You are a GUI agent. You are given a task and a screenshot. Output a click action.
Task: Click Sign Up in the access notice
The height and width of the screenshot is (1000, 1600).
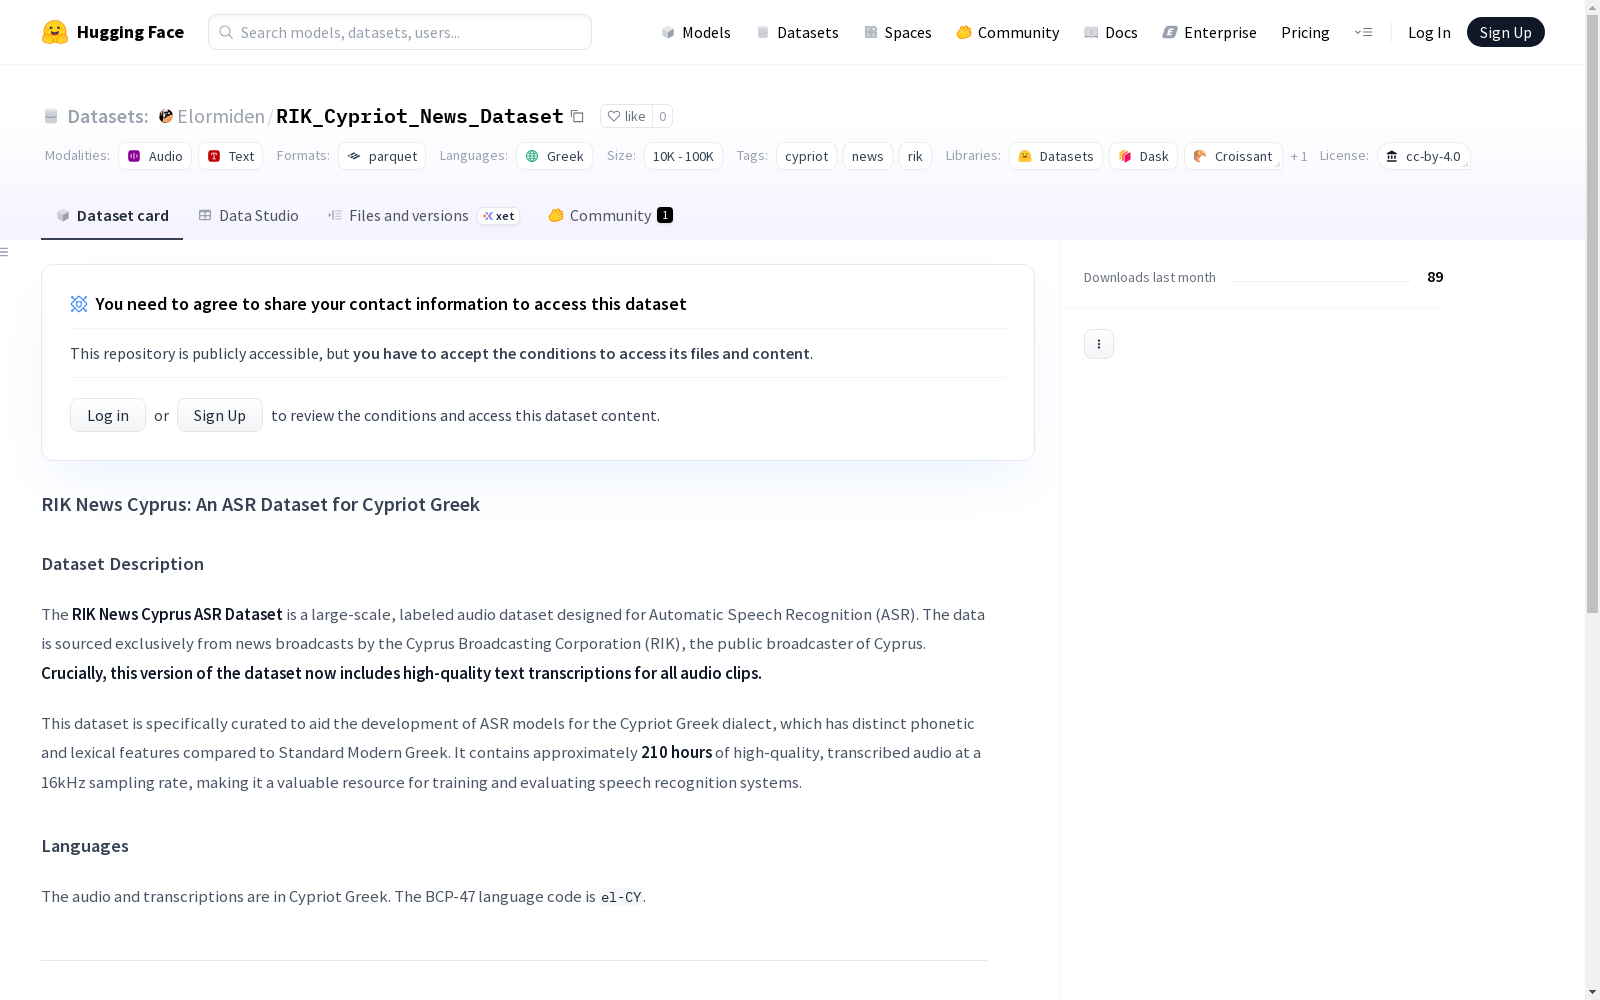click(x=220, y=415)
